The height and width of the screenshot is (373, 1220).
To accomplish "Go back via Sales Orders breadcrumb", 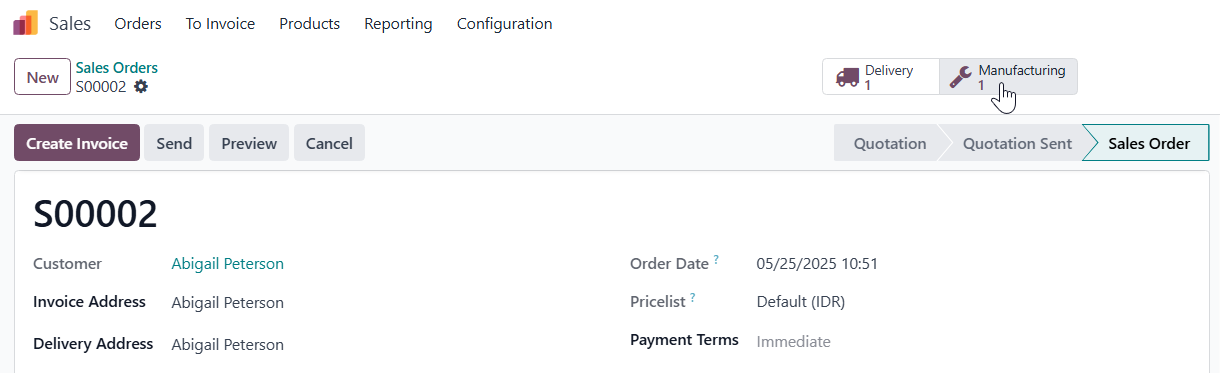I will (117, 68).
